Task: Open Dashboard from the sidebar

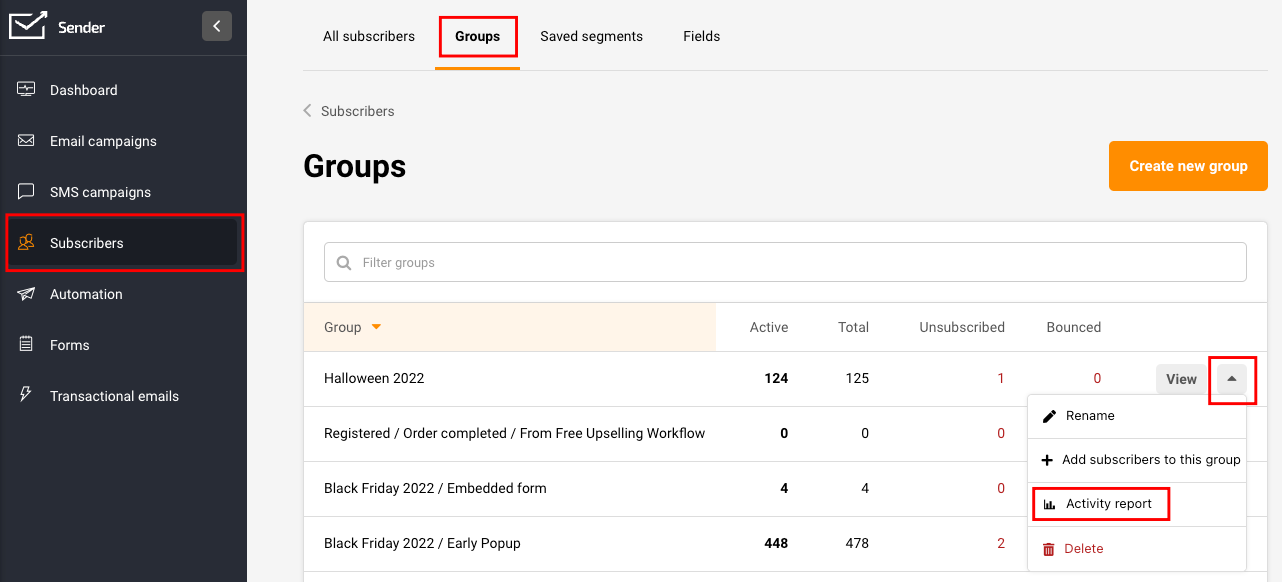Action: (84, 90)
